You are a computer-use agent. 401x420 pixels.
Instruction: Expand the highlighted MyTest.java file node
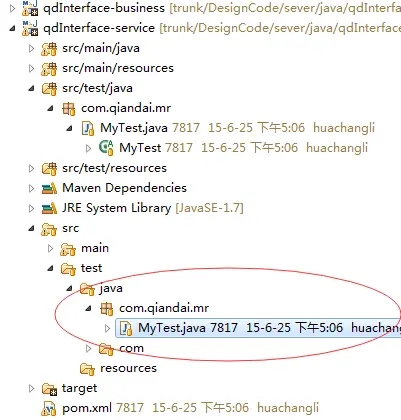coord(107,328)
